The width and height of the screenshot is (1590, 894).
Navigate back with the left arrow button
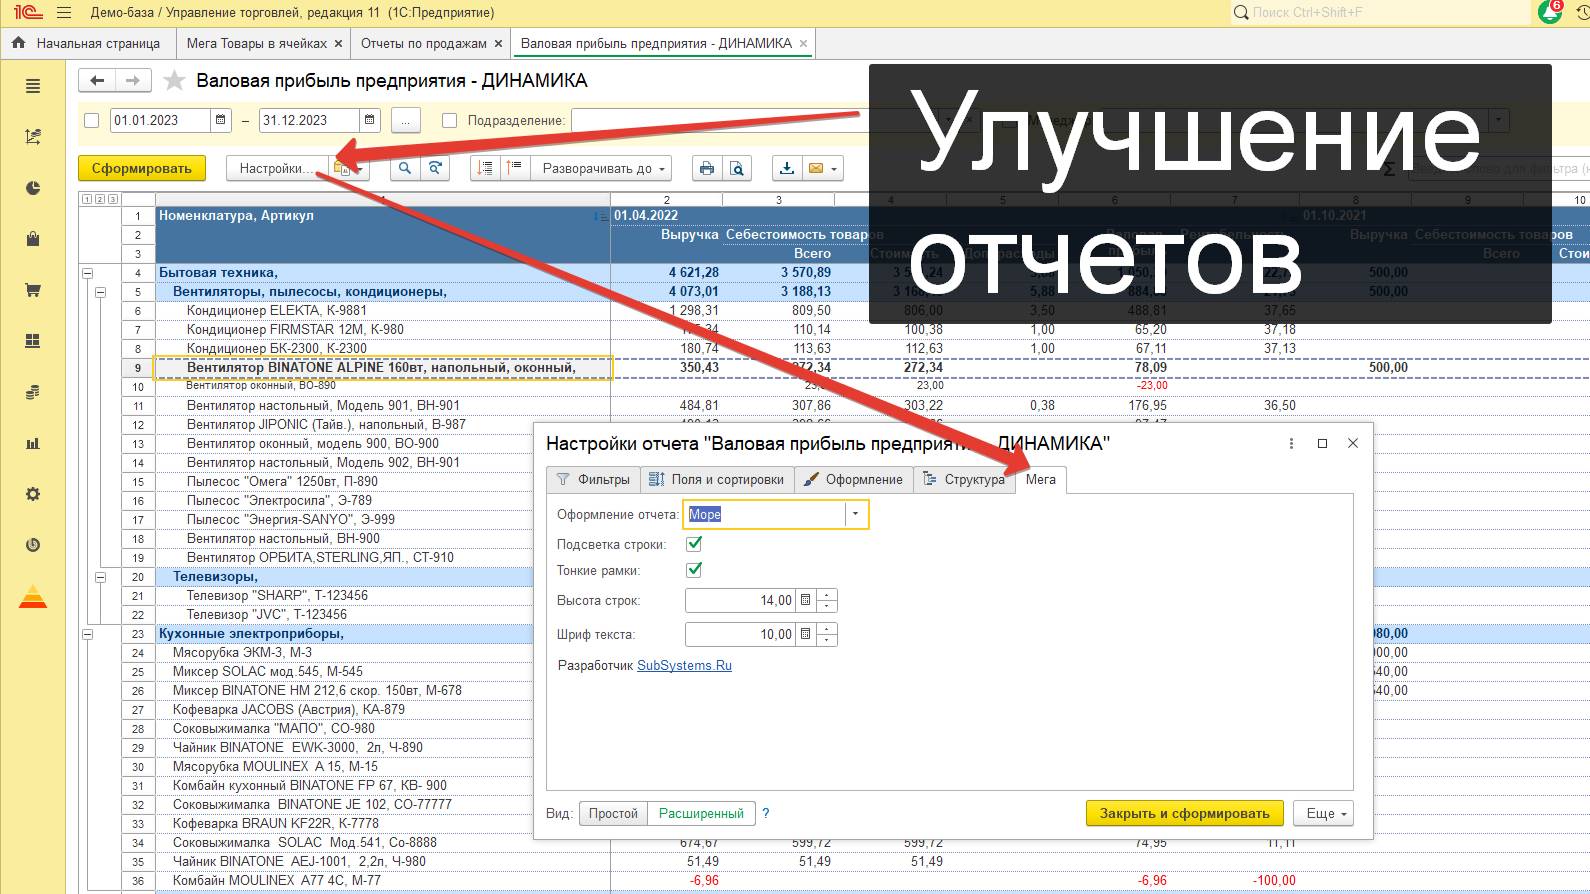(x=97, y=81)
